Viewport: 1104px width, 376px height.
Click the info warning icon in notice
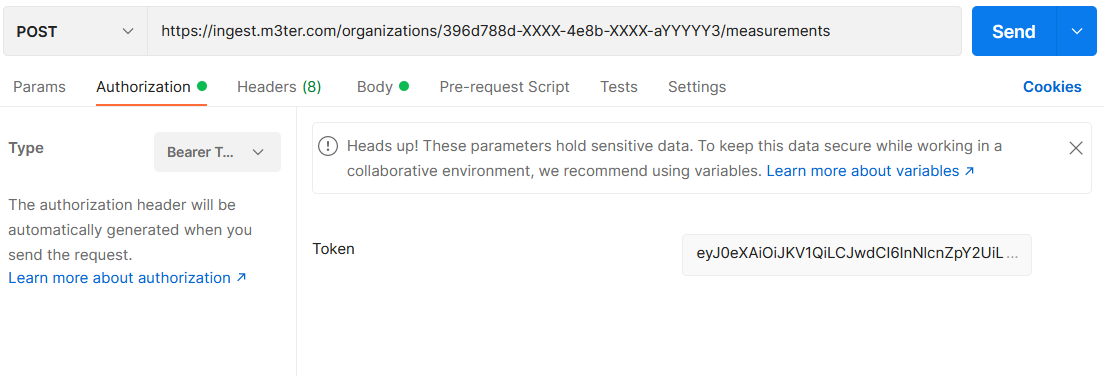(x=327, y=146)
